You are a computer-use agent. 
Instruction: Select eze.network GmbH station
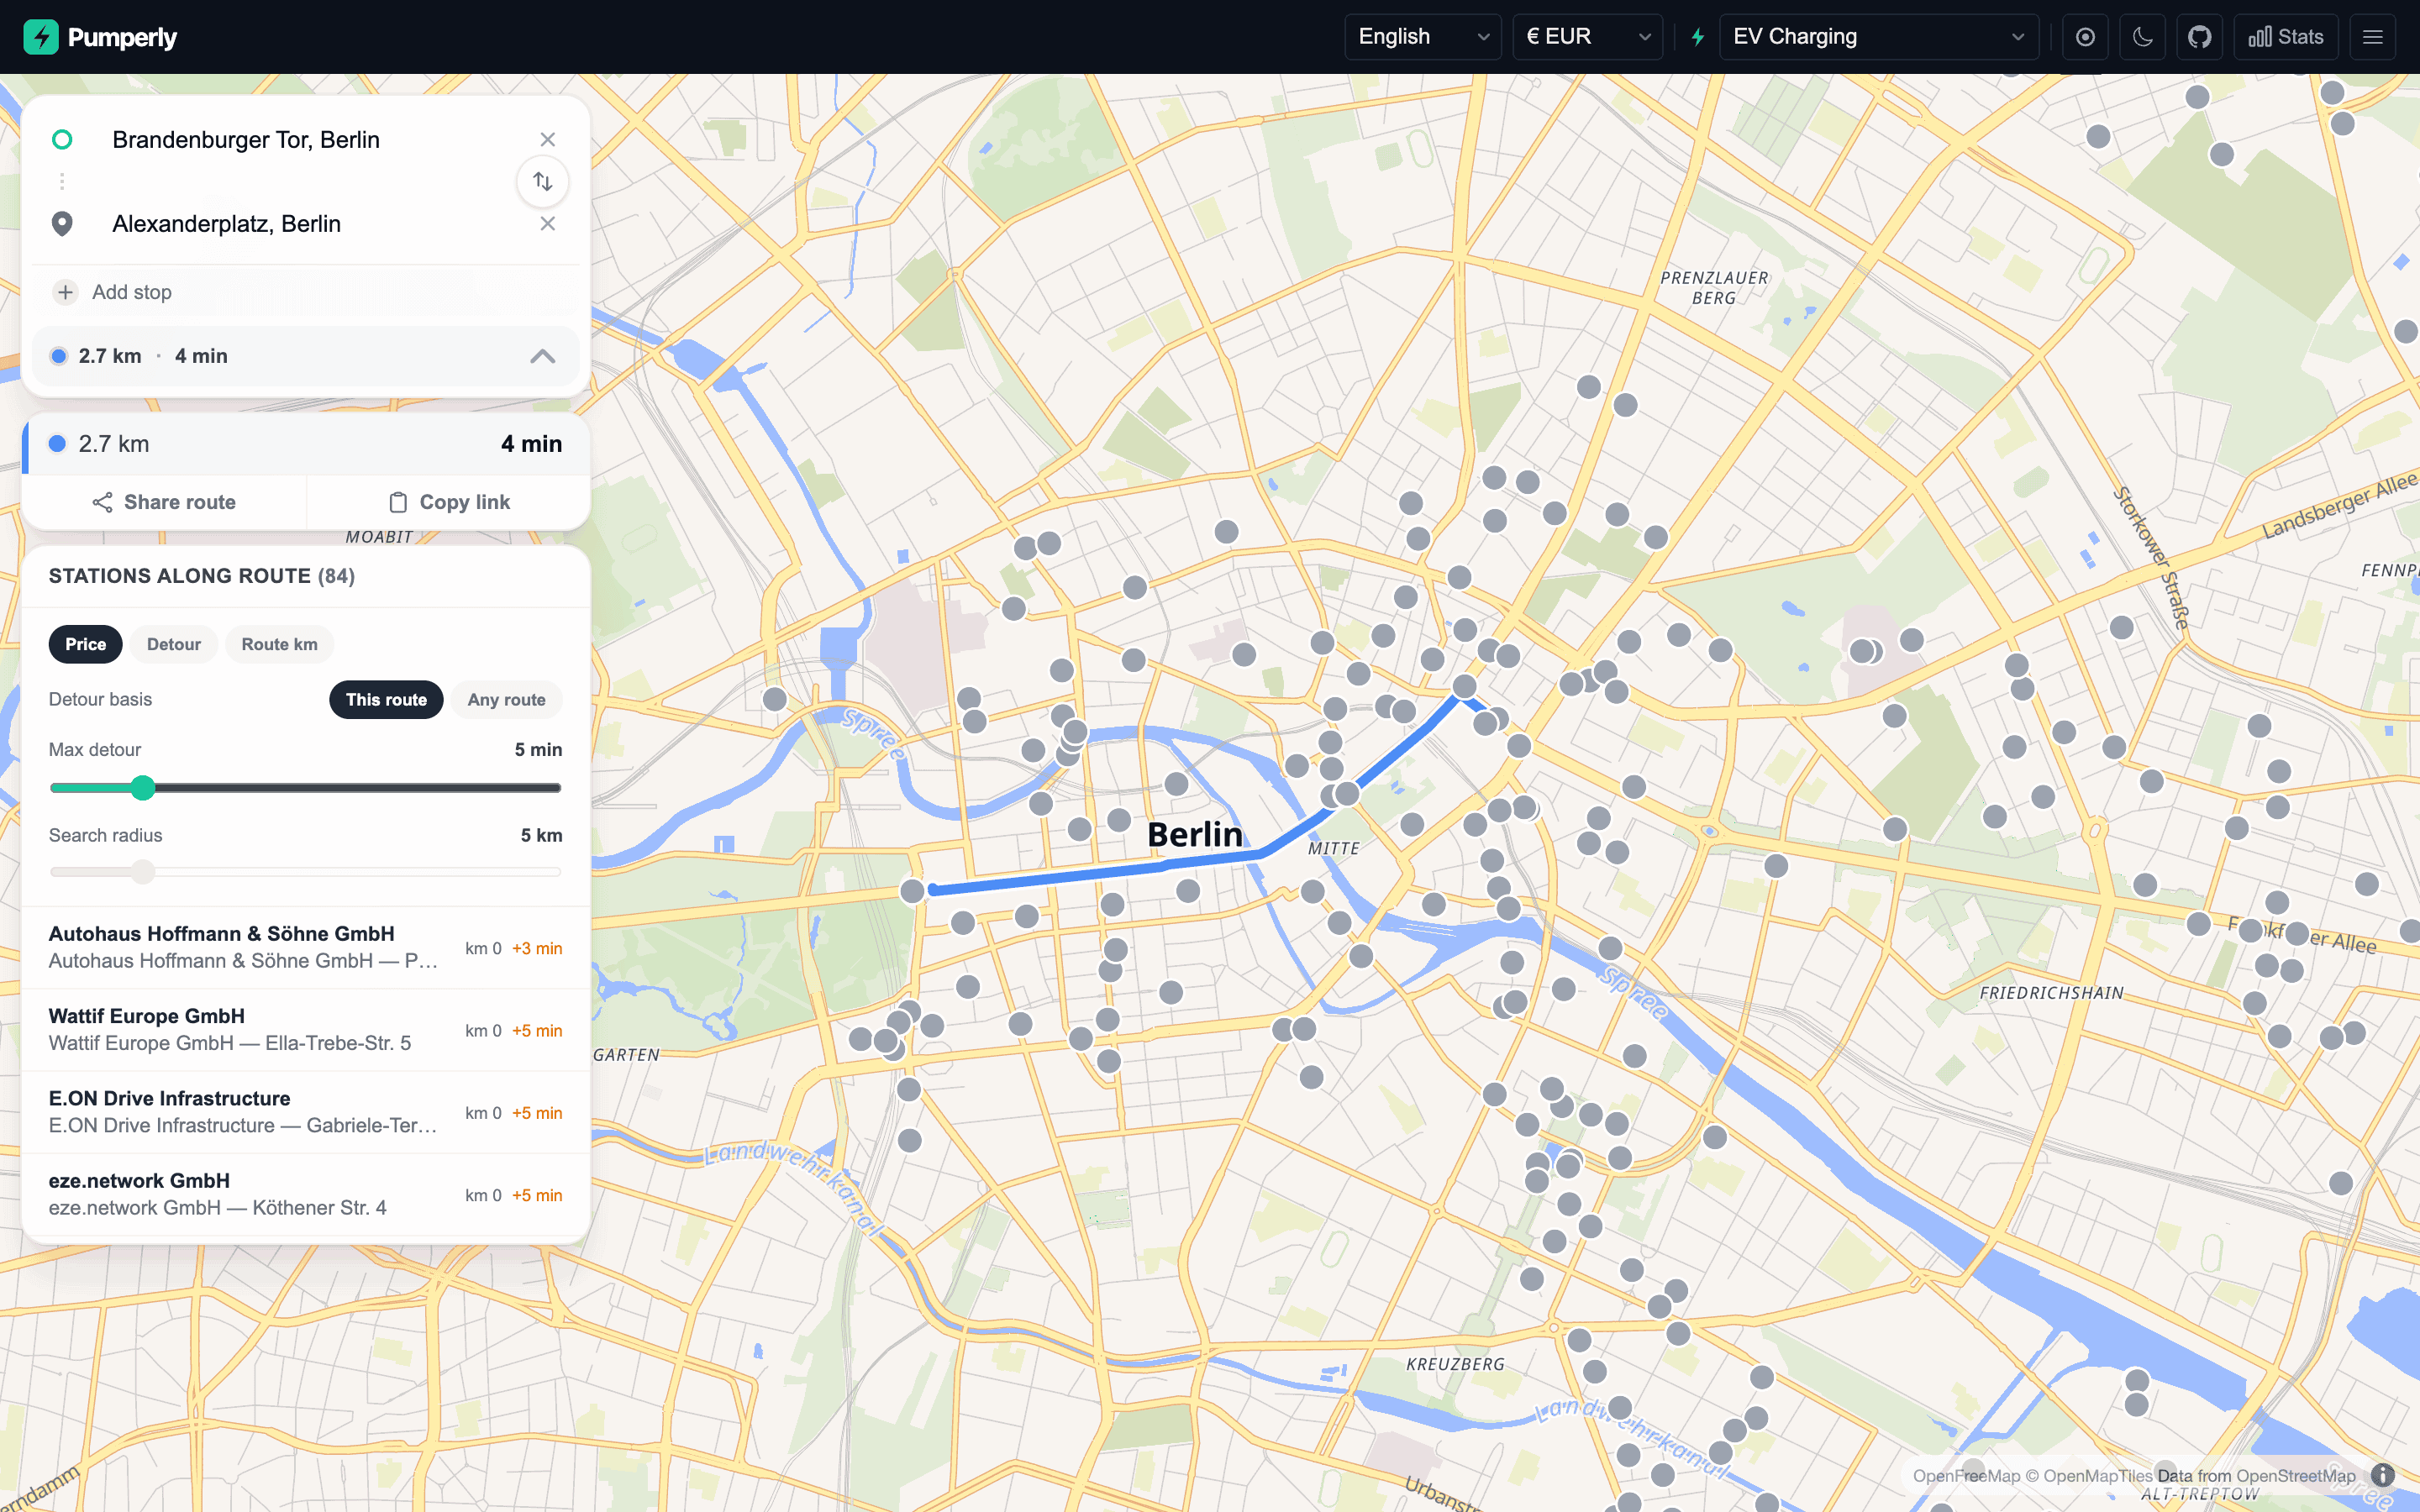point(306,1194)
